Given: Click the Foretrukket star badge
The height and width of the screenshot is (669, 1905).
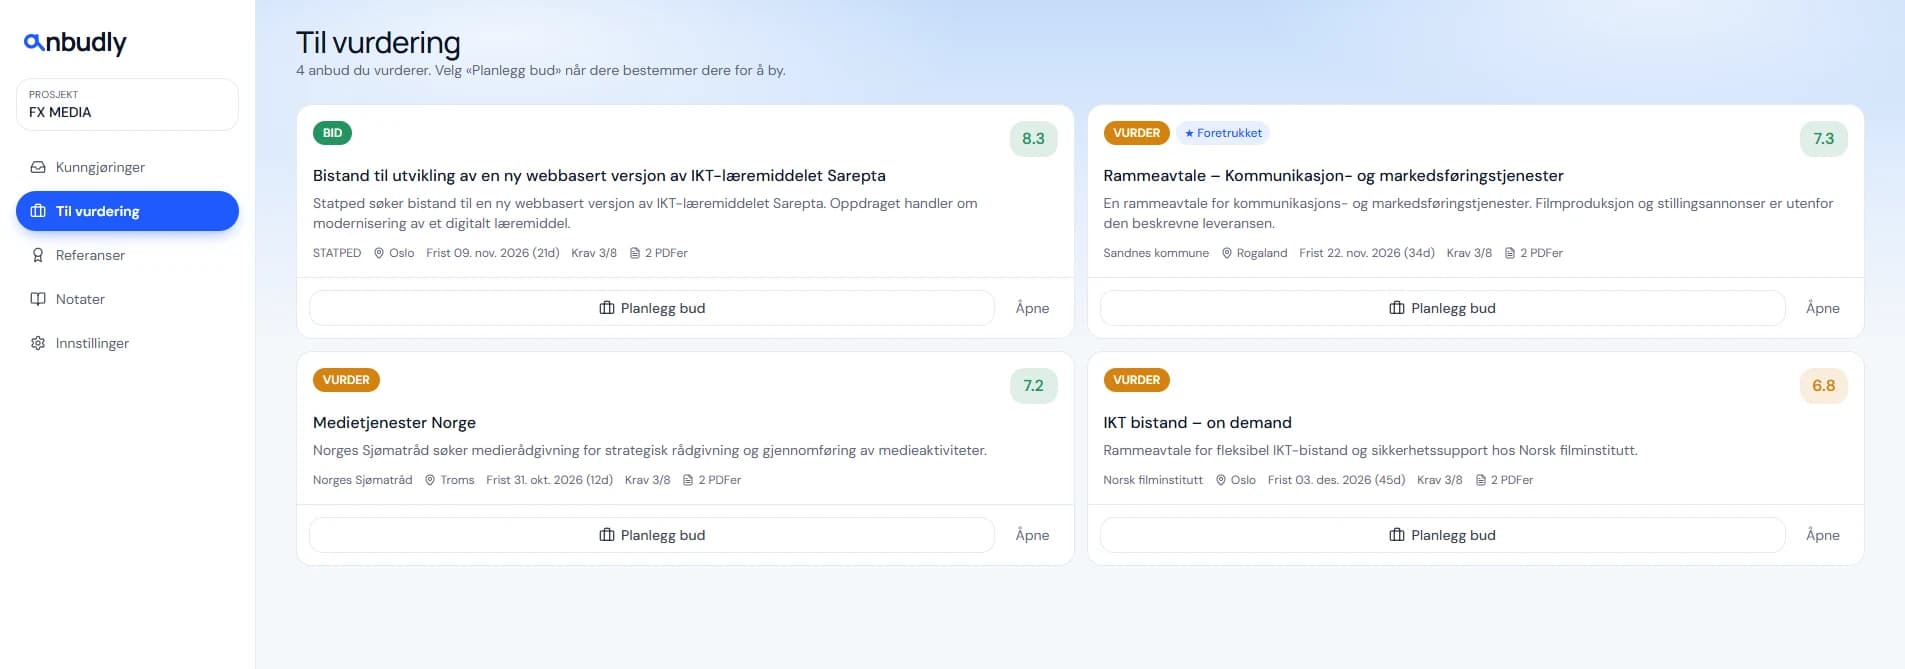Looking at the screenshot, I should tap(1223, 133).
